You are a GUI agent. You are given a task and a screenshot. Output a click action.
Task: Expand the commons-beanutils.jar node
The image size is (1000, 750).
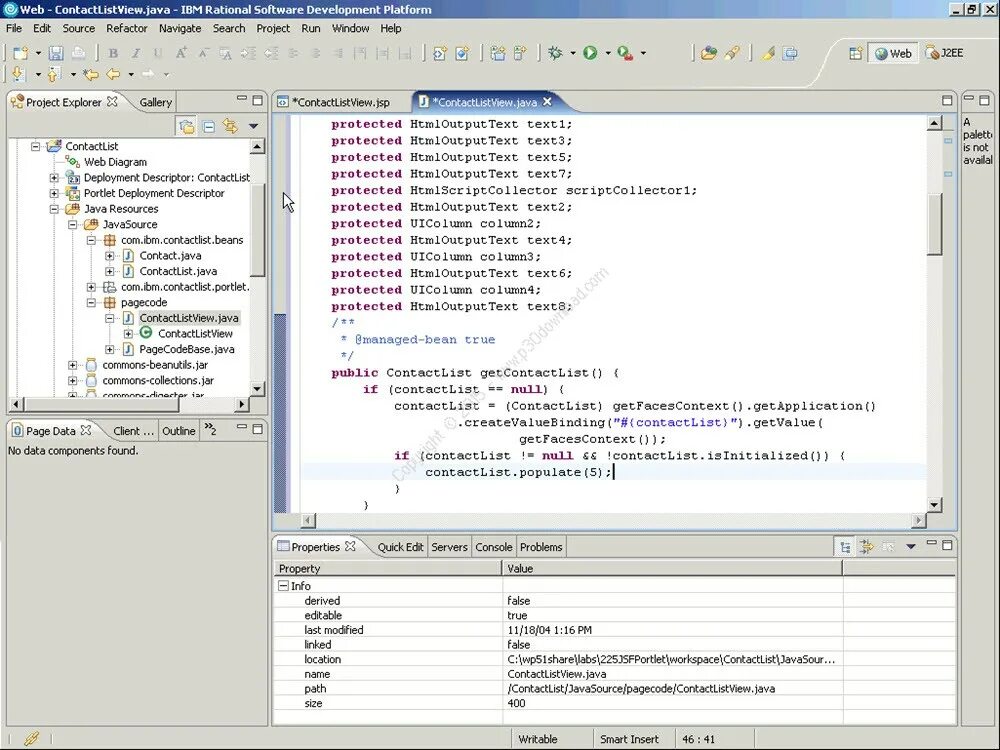coord(73,365)
